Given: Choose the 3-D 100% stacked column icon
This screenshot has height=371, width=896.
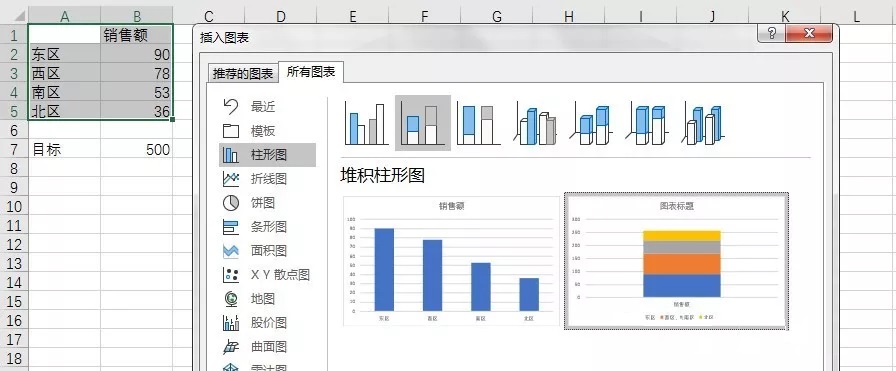Looking at the screenshot, I should click(649, 123).
